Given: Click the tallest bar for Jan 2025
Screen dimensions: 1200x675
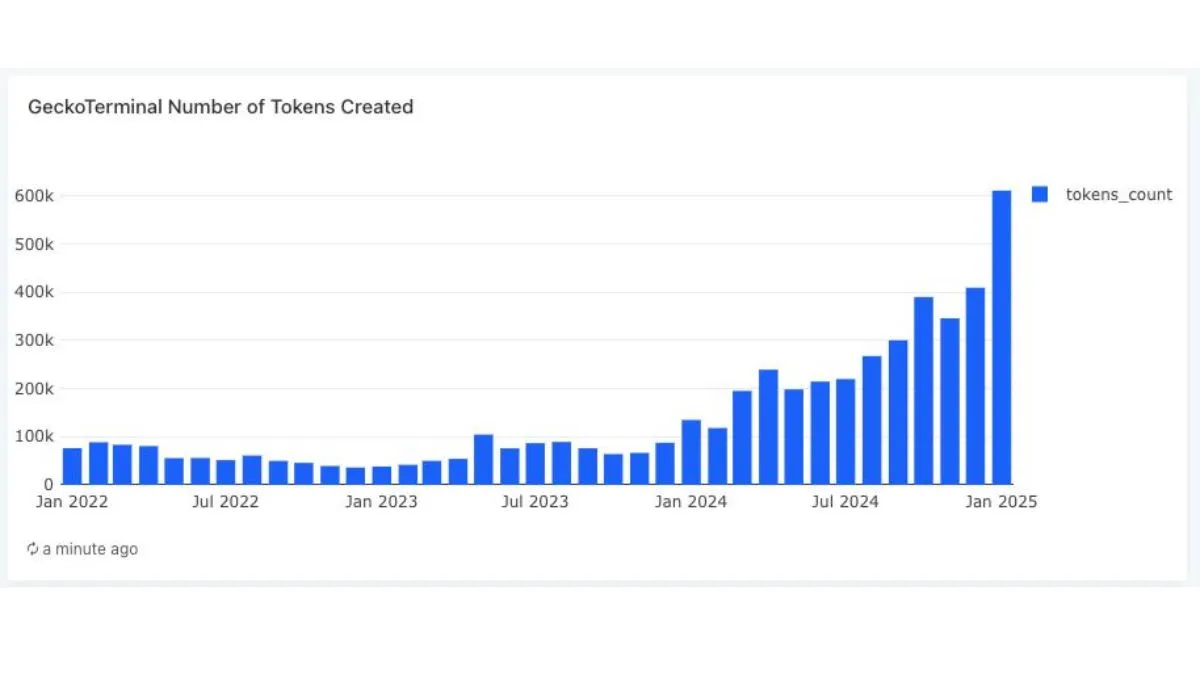Looking at the screenshot, I should tap(1001, 337).
